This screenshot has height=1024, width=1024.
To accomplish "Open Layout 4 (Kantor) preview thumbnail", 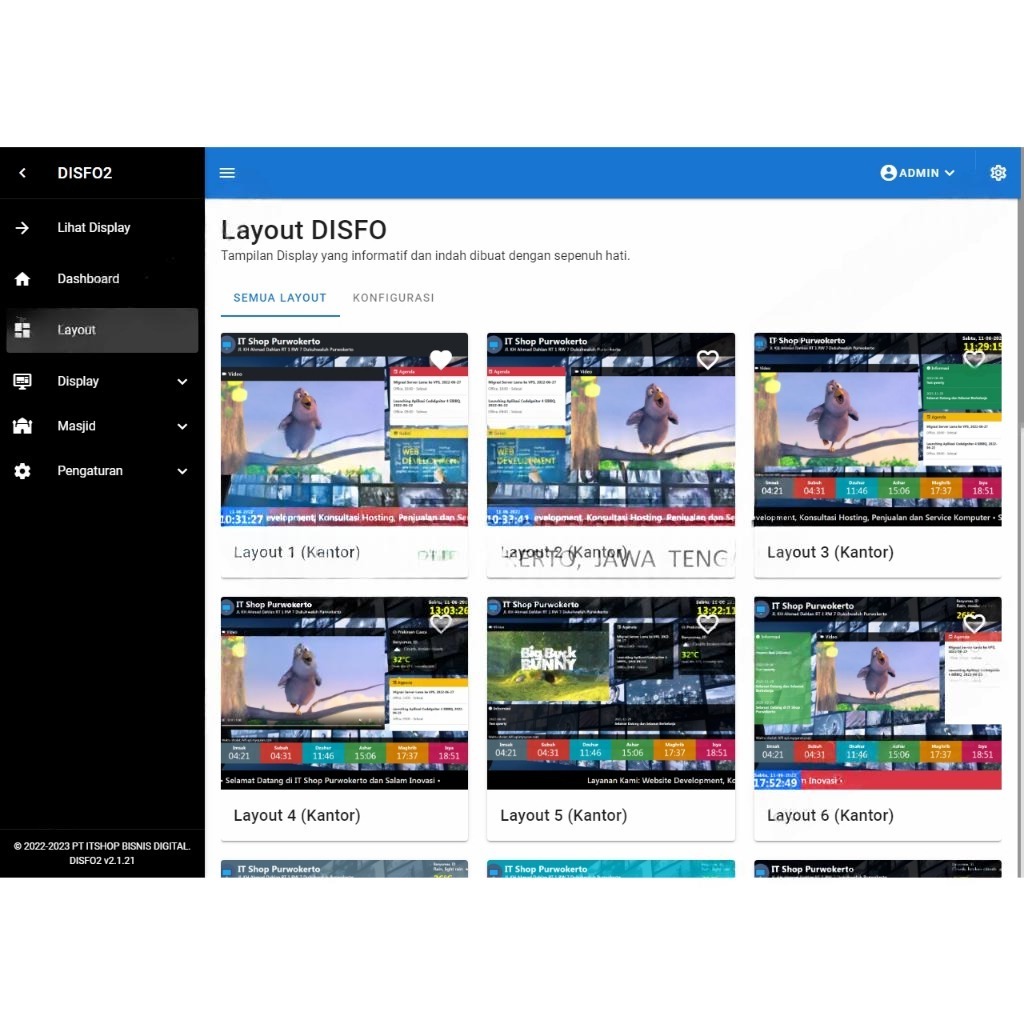I will (344, 693).
